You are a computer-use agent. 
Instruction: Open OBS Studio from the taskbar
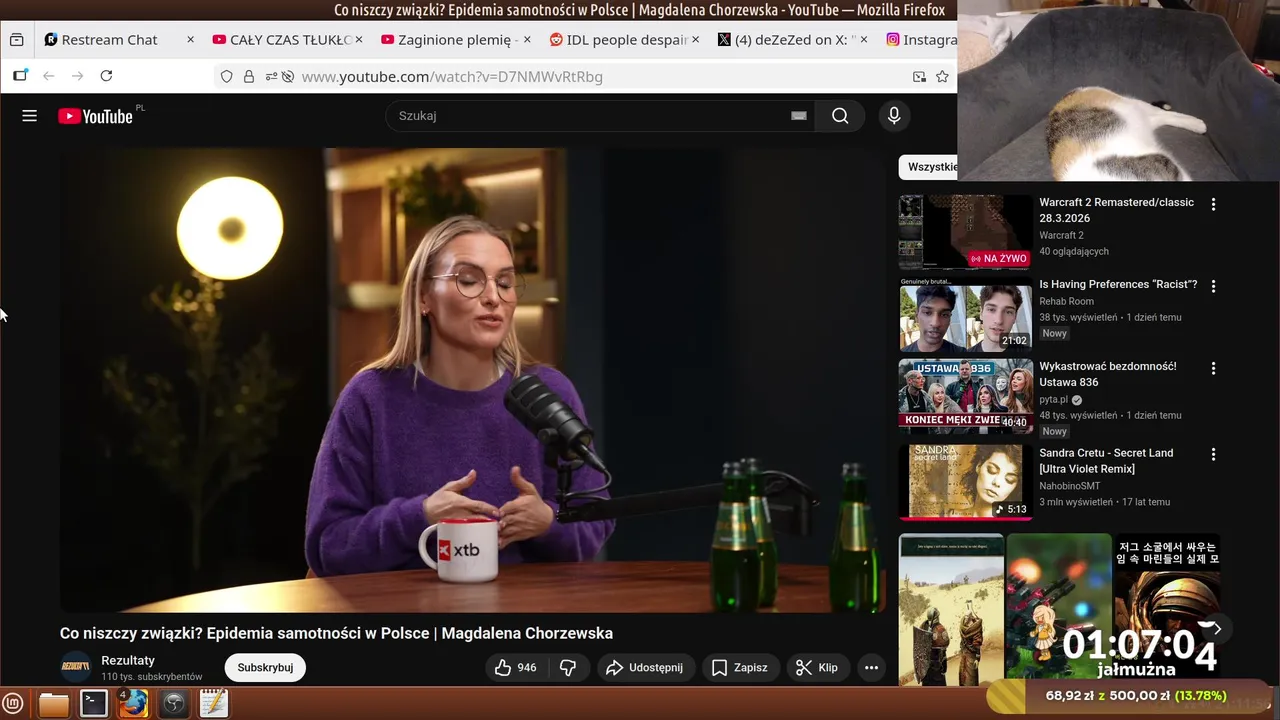click(x=174, y=704)
